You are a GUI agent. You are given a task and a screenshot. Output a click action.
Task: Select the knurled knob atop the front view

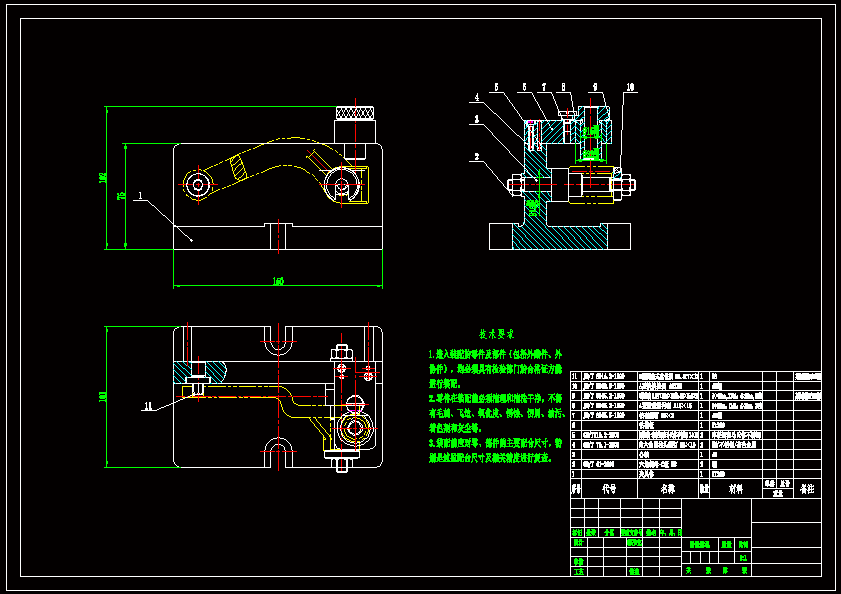tap(355, 112)
